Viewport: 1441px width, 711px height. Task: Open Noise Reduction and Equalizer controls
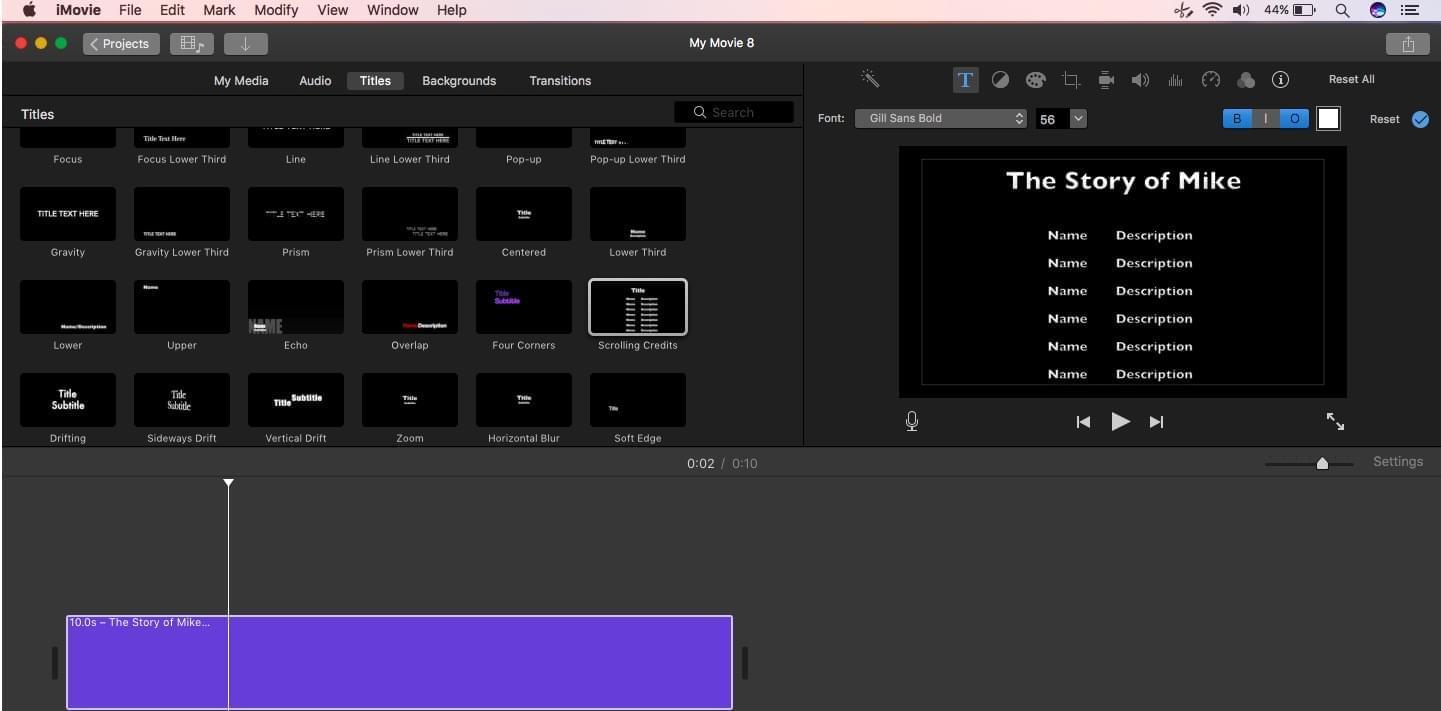click(1175, 80)
